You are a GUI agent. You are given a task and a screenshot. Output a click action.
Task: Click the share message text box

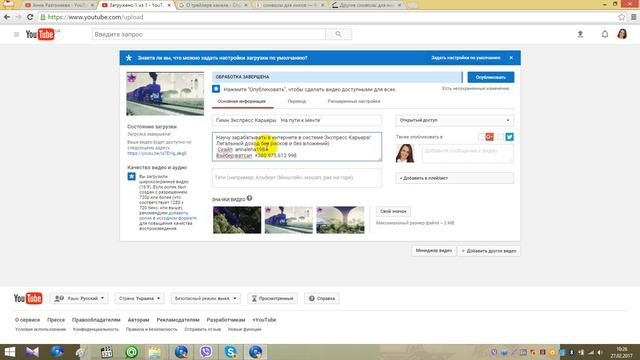coord(467,154)
